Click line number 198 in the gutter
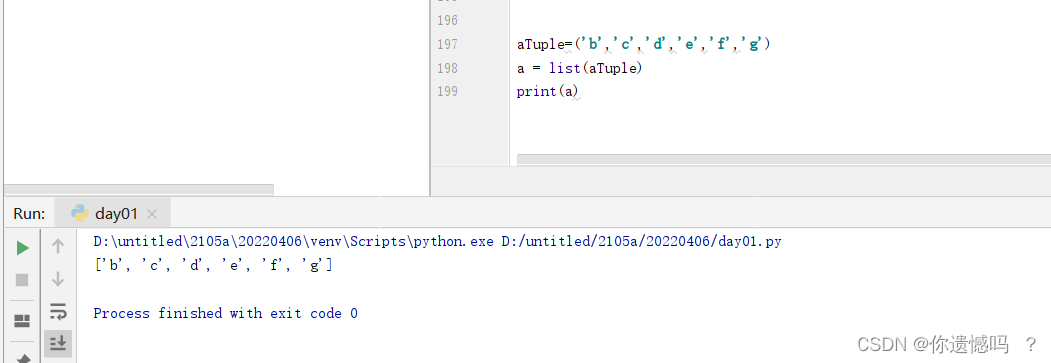Screen dimensions: 1051x363 pyautogui.click(x=447, y=68)
